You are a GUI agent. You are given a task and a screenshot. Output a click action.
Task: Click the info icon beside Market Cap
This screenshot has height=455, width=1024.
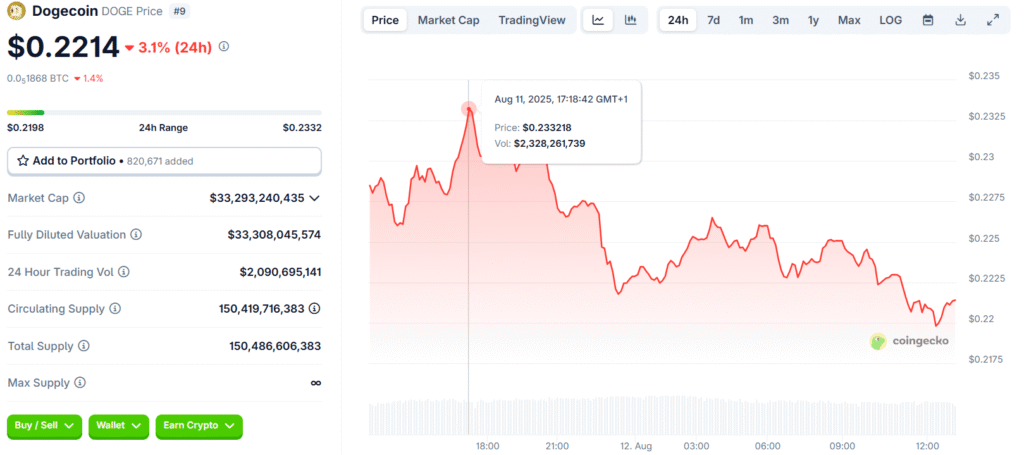click(79, 198)
